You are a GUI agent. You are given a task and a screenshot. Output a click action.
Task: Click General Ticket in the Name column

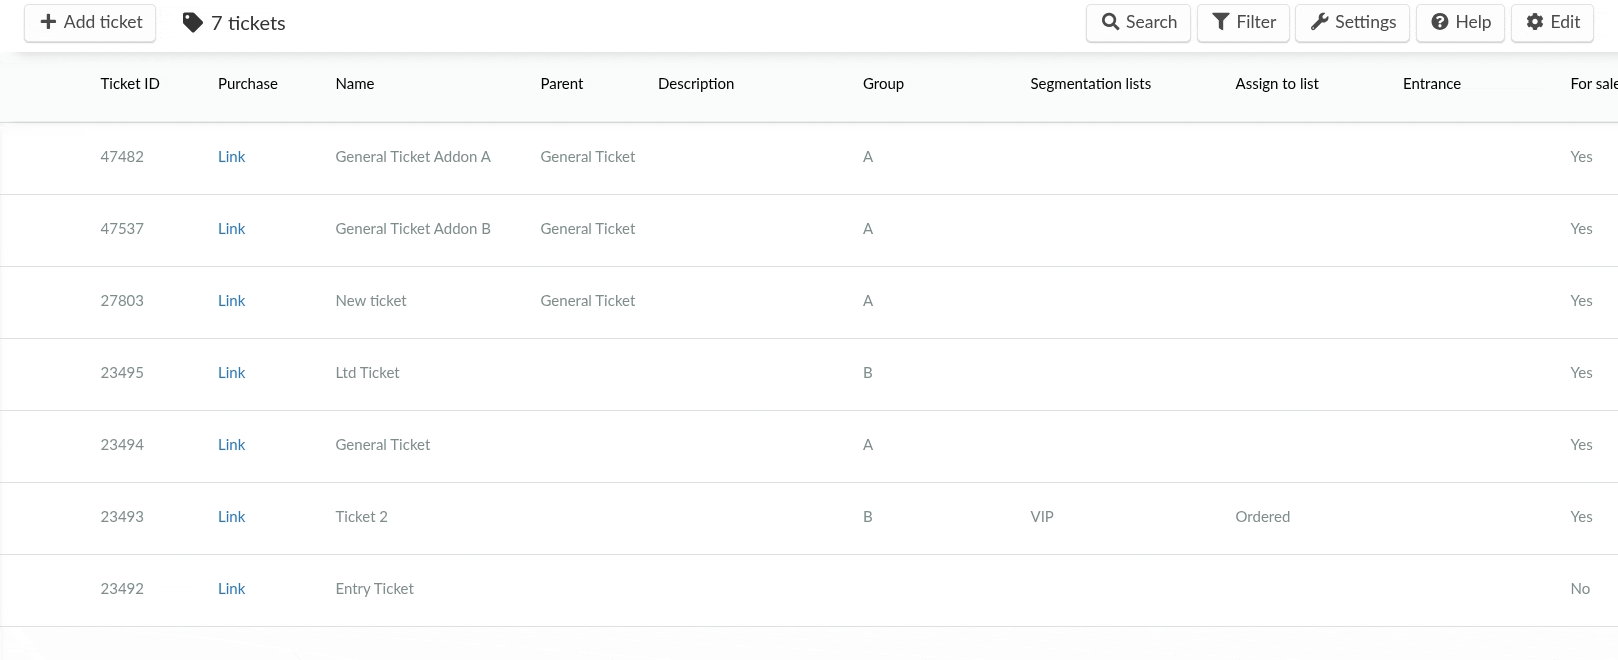(383, 445)
